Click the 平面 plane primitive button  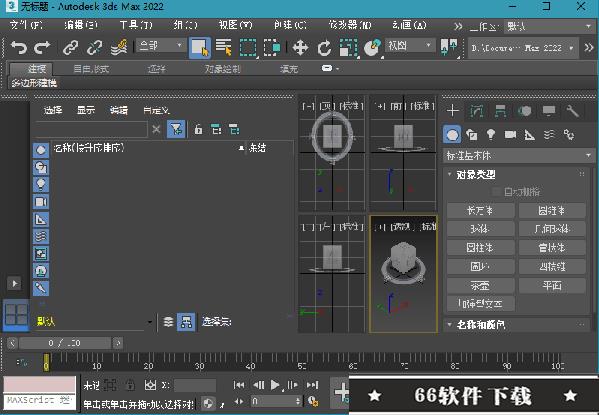552,285
